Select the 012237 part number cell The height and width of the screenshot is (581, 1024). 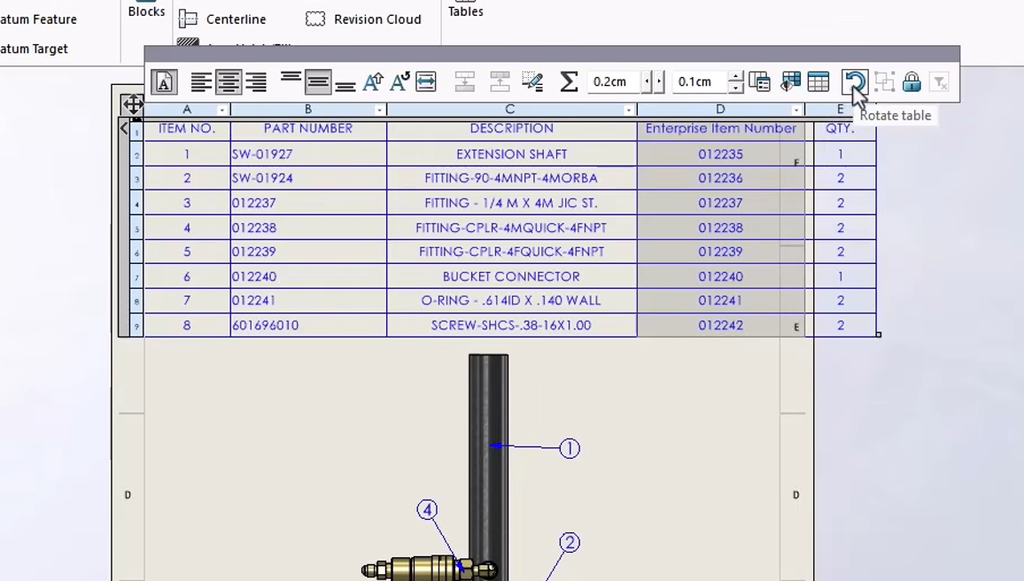pos(308,203)
